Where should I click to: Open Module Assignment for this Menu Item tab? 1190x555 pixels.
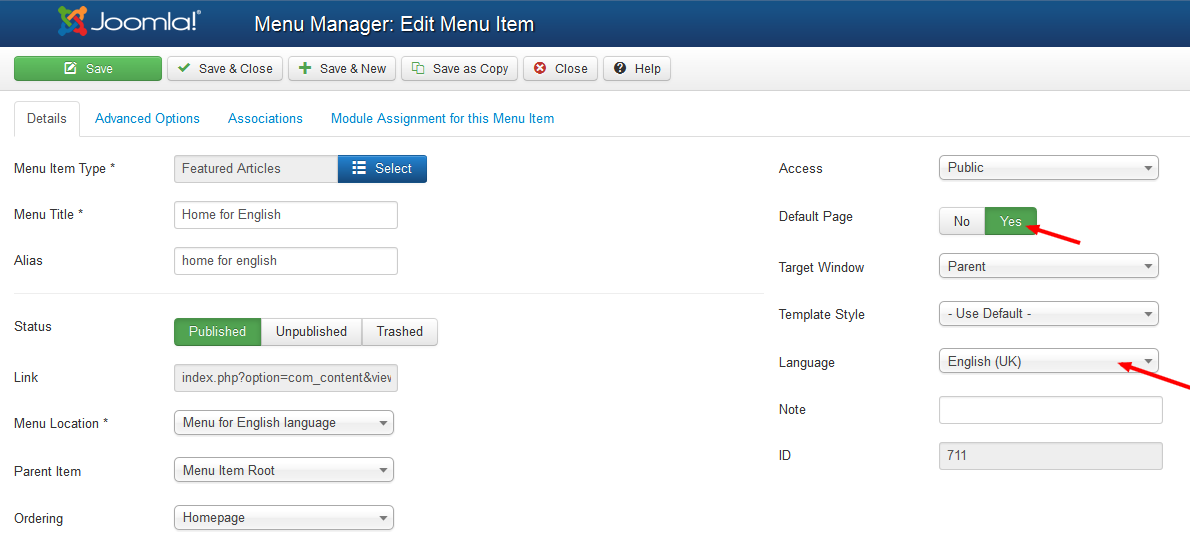coord(442,118)
